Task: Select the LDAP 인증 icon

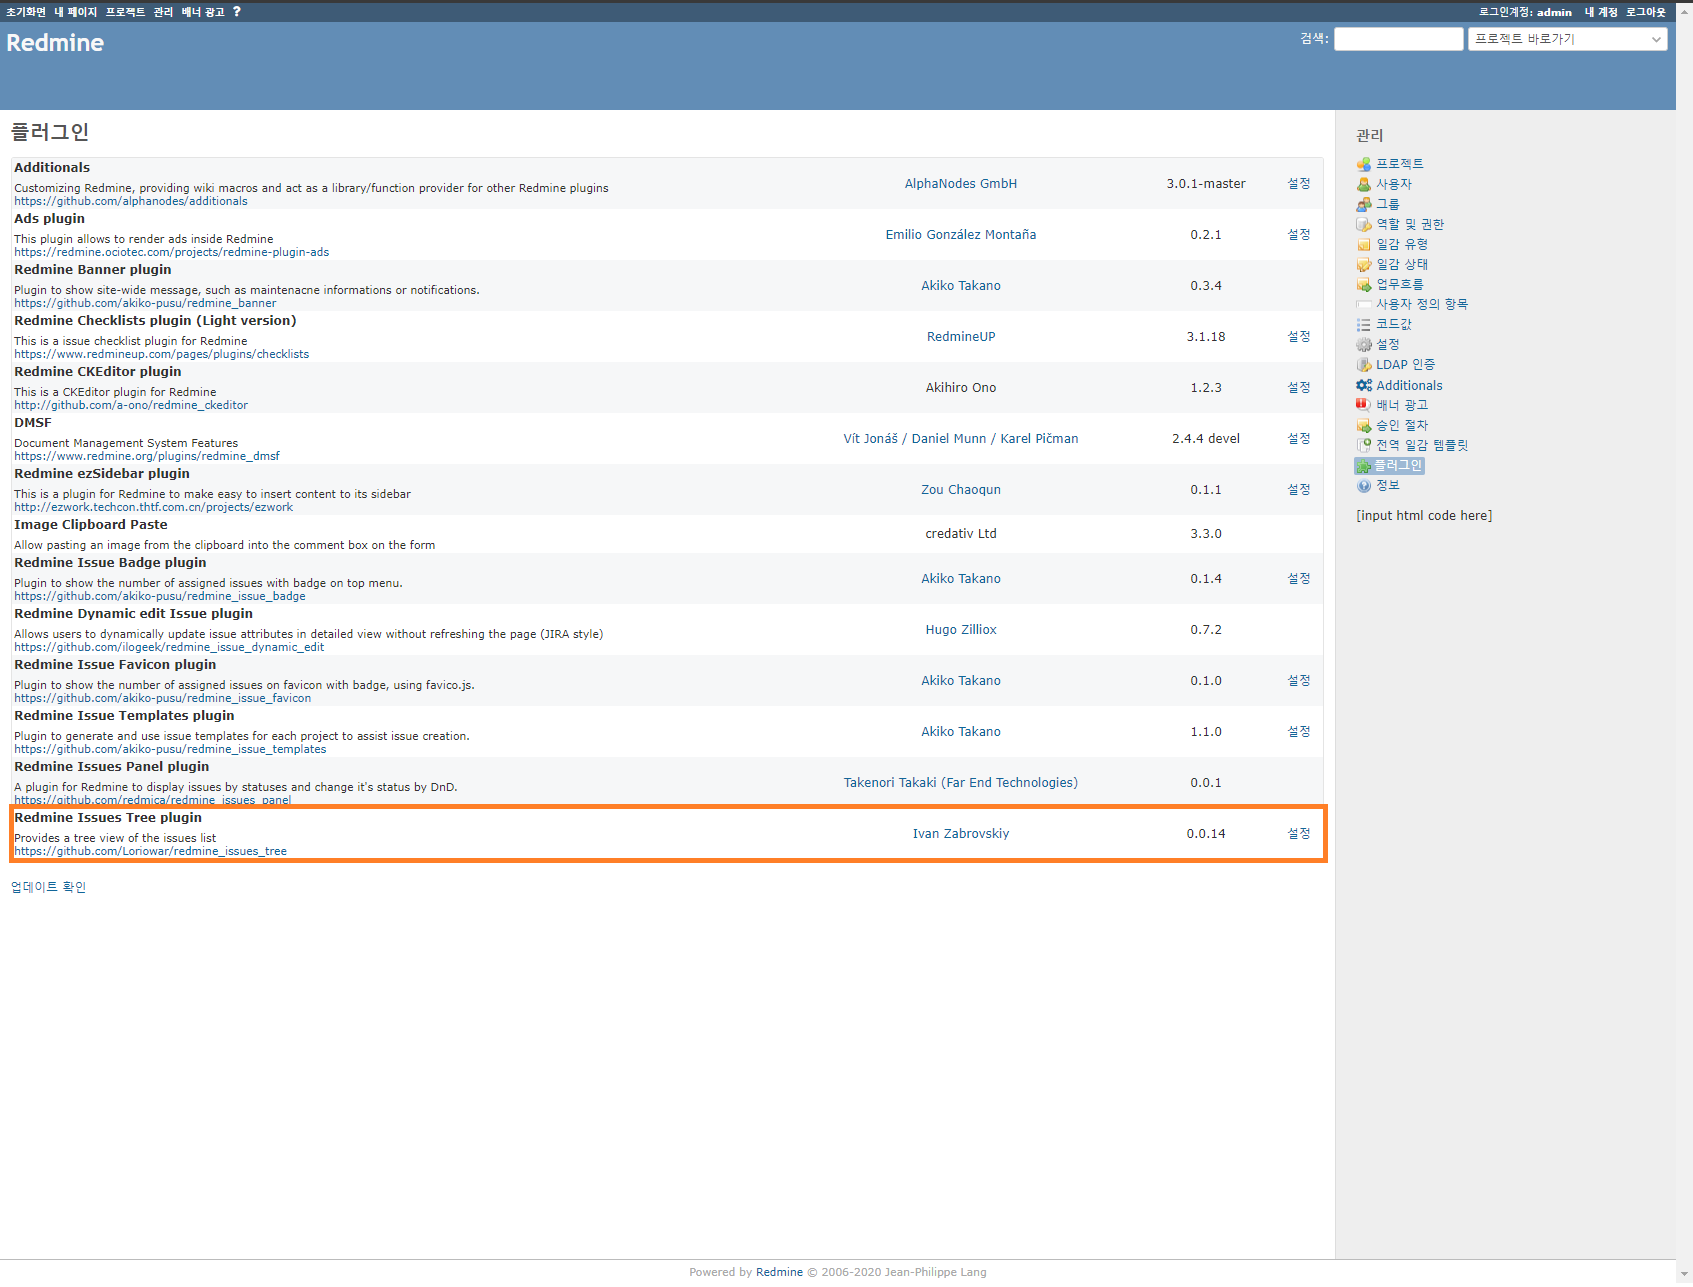Action: [x=1364, y=364]
